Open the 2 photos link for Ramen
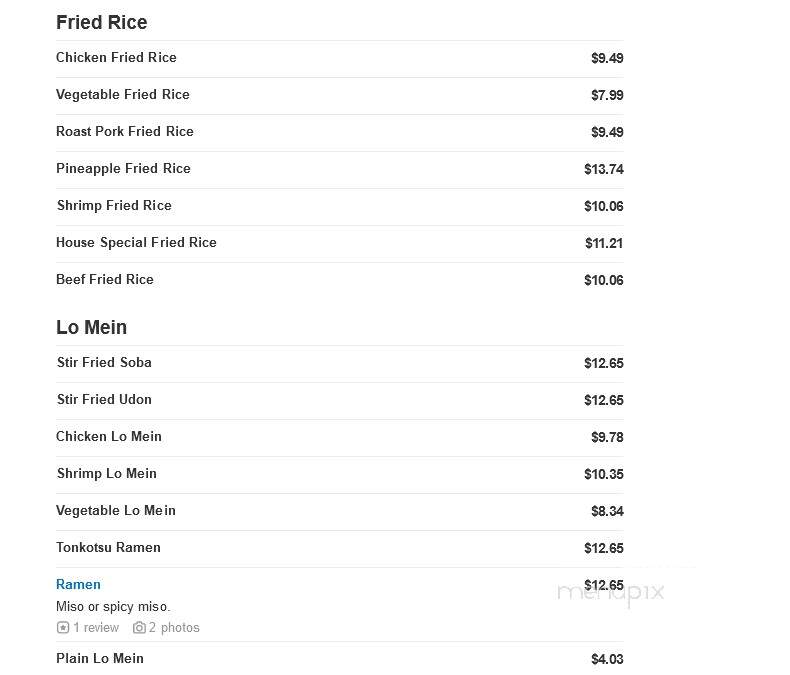The height and width of the screenshot is (675, 790). tap(174, 628)
